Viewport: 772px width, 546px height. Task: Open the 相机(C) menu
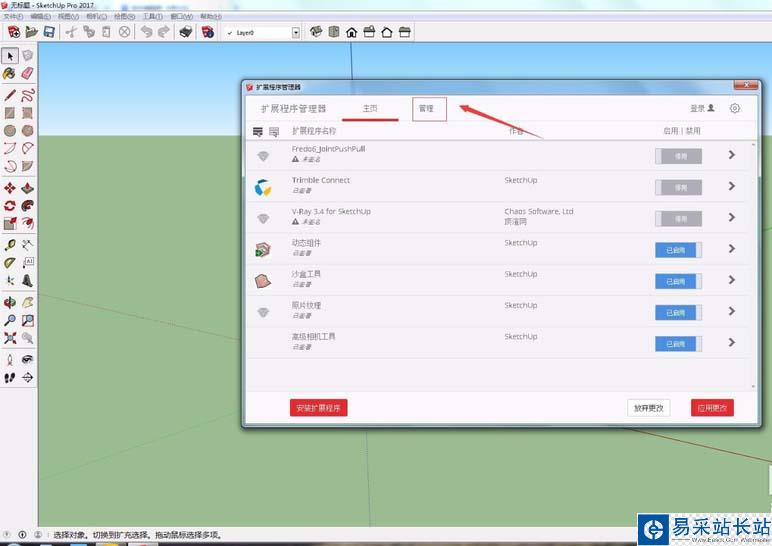coord(96,16)
